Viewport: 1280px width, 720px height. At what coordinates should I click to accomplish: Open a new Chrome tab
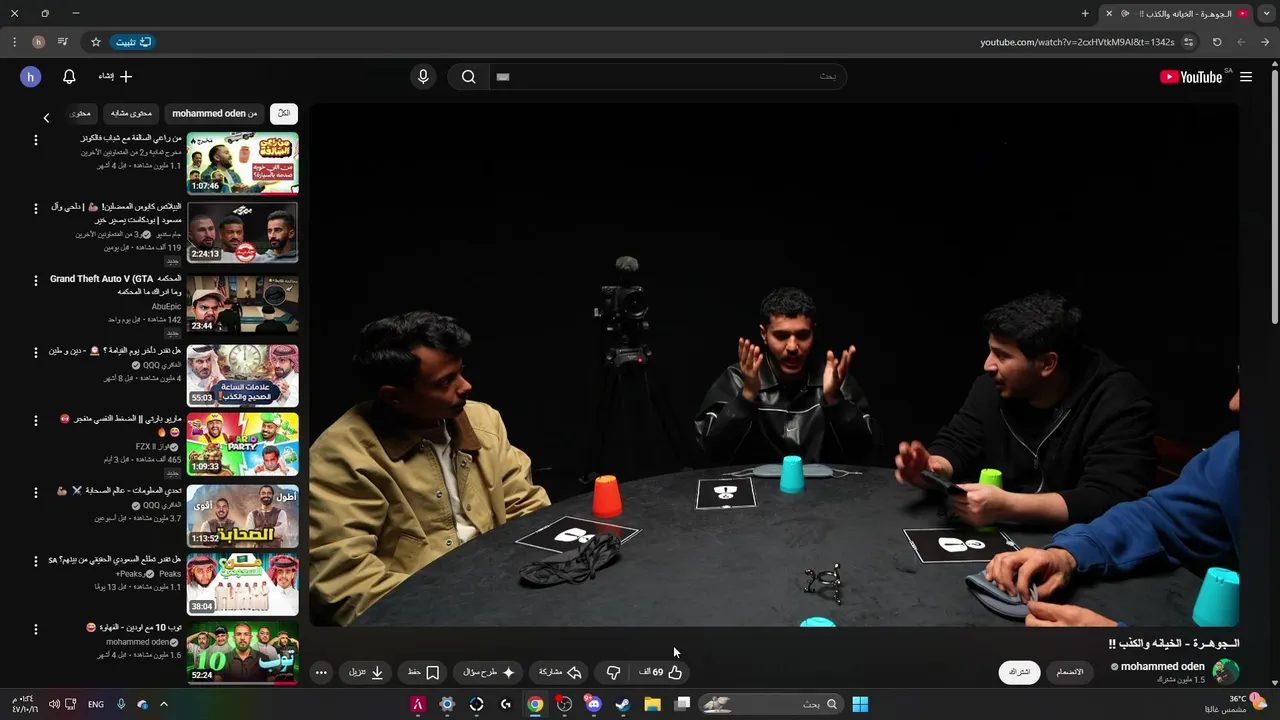(x=1085, y=14)
